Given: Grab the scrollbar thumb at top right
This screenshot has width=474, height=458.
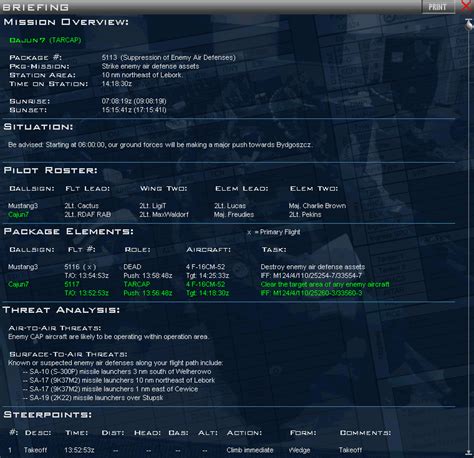Looking at the screenshot, I should 469,25.
